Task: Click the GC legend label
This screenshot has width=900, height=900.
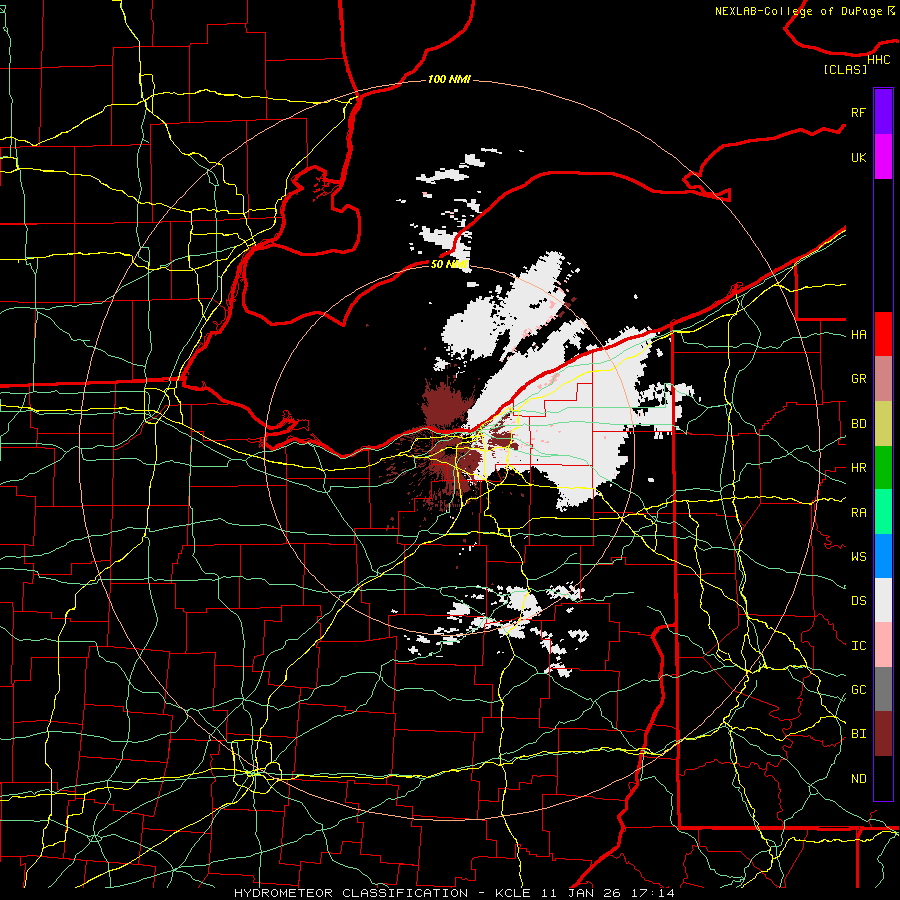Action: click(859, 690)
